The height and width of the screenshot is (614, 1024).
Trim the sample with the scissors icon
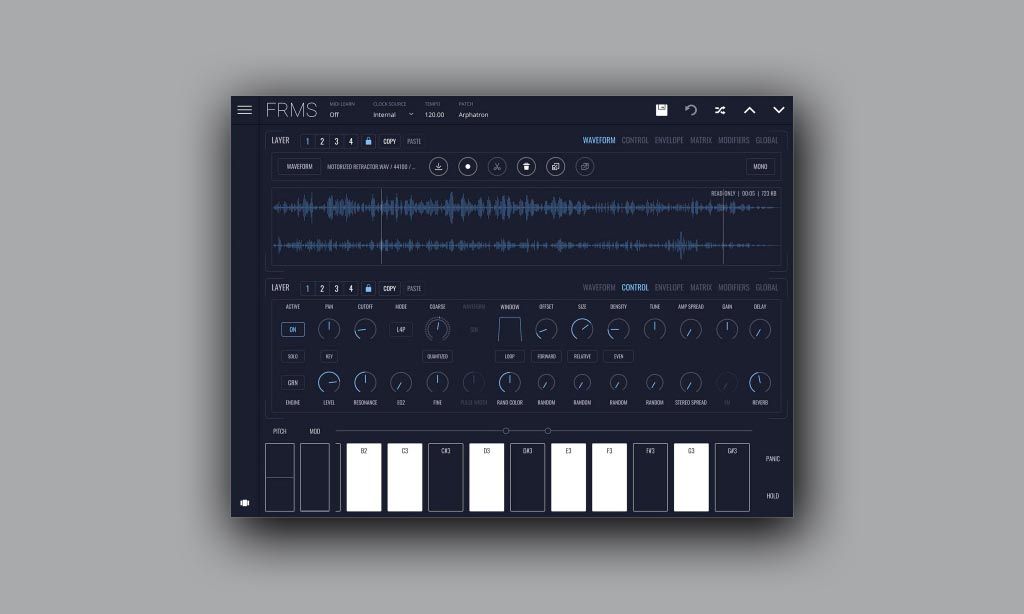(x=497, y=167)
